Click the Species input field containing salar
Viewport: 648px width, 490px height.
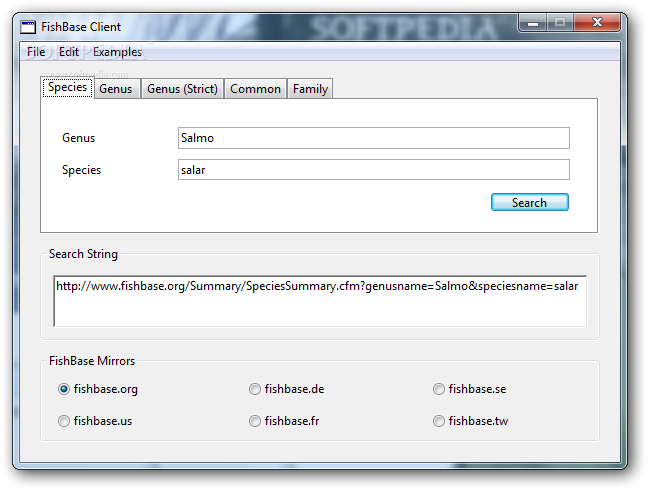(374, 170)
